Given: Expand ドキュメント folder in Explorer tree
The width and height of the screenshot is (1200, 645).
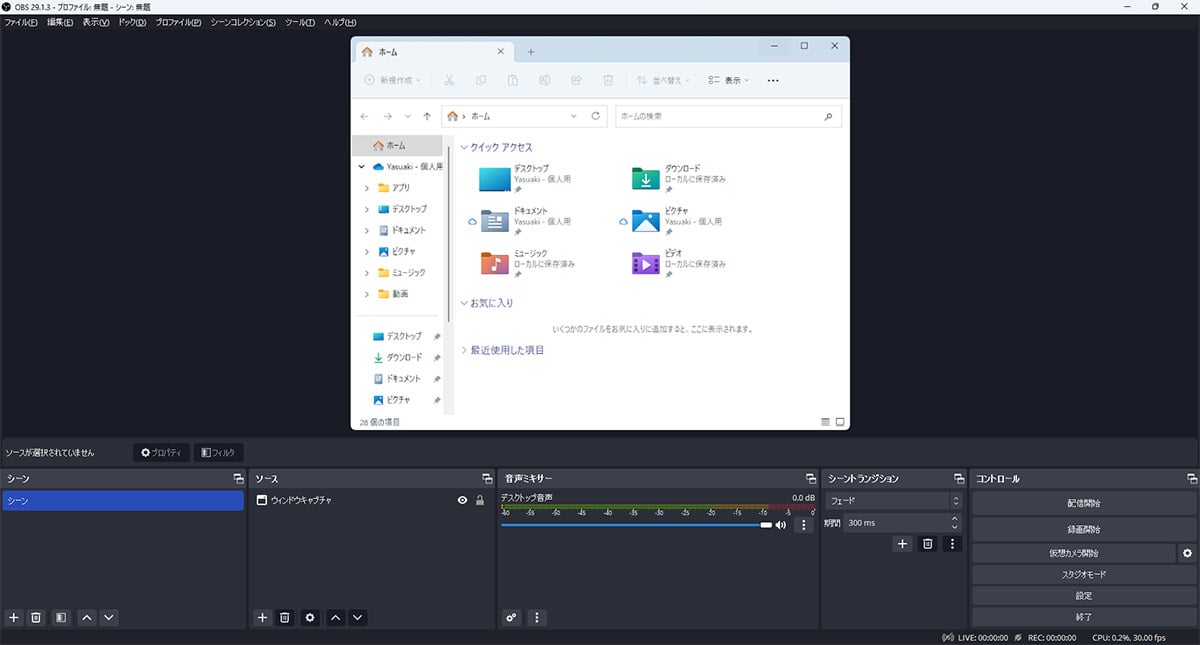Looking at the screenshot, I should [x=367, y=230].
